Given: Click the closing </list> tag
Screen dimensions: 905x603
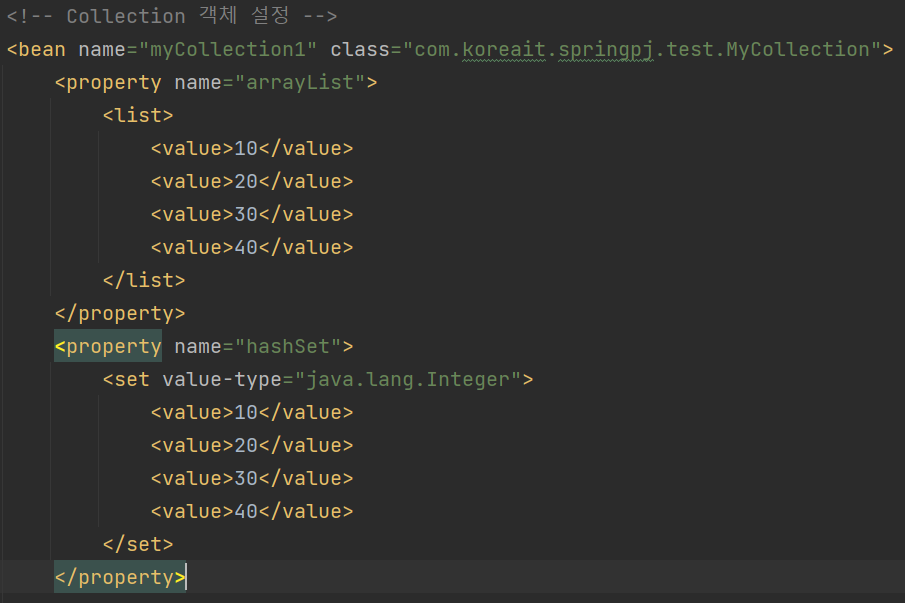Looking at the screenshot, I should [144, 280].
